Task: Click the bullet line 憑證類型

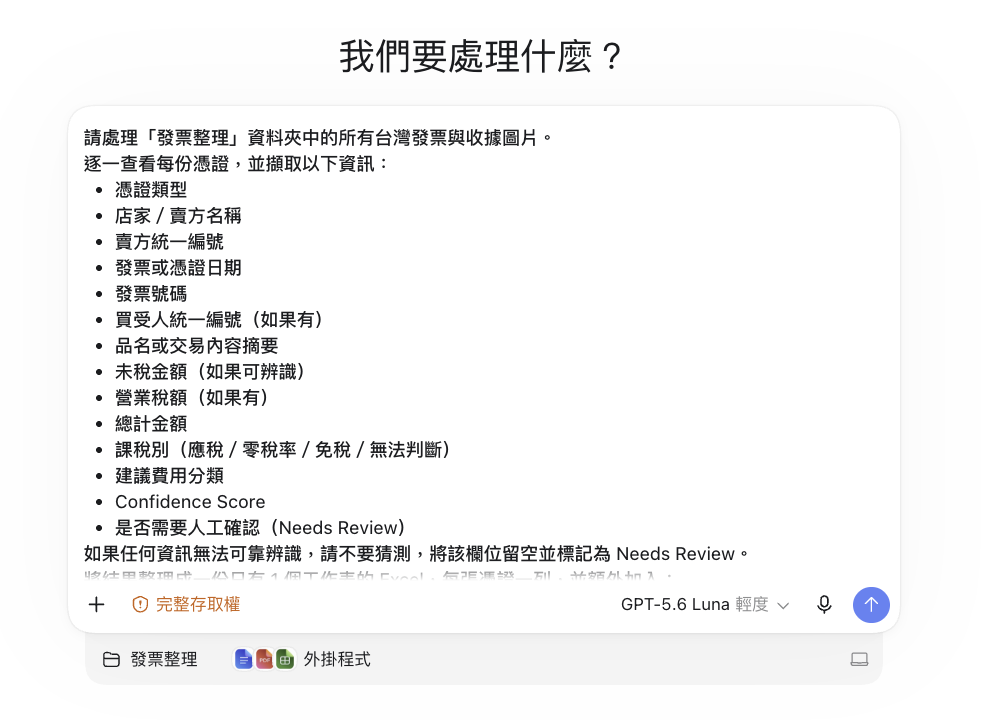Action: pyautogui.click(x=151, y=190)
